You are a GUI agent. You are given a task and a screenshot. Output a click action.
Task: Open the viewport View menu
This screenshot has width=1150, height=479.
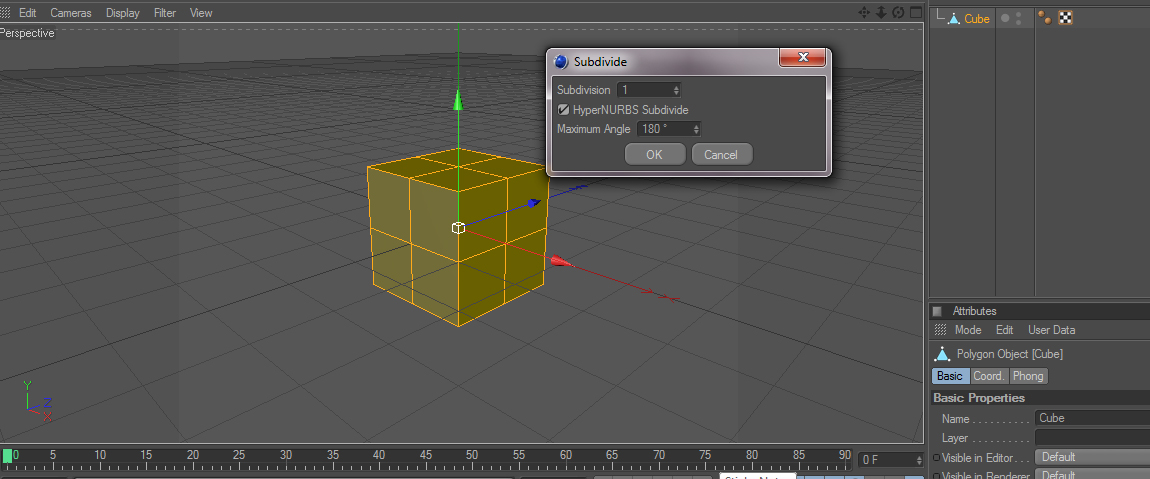201,12
